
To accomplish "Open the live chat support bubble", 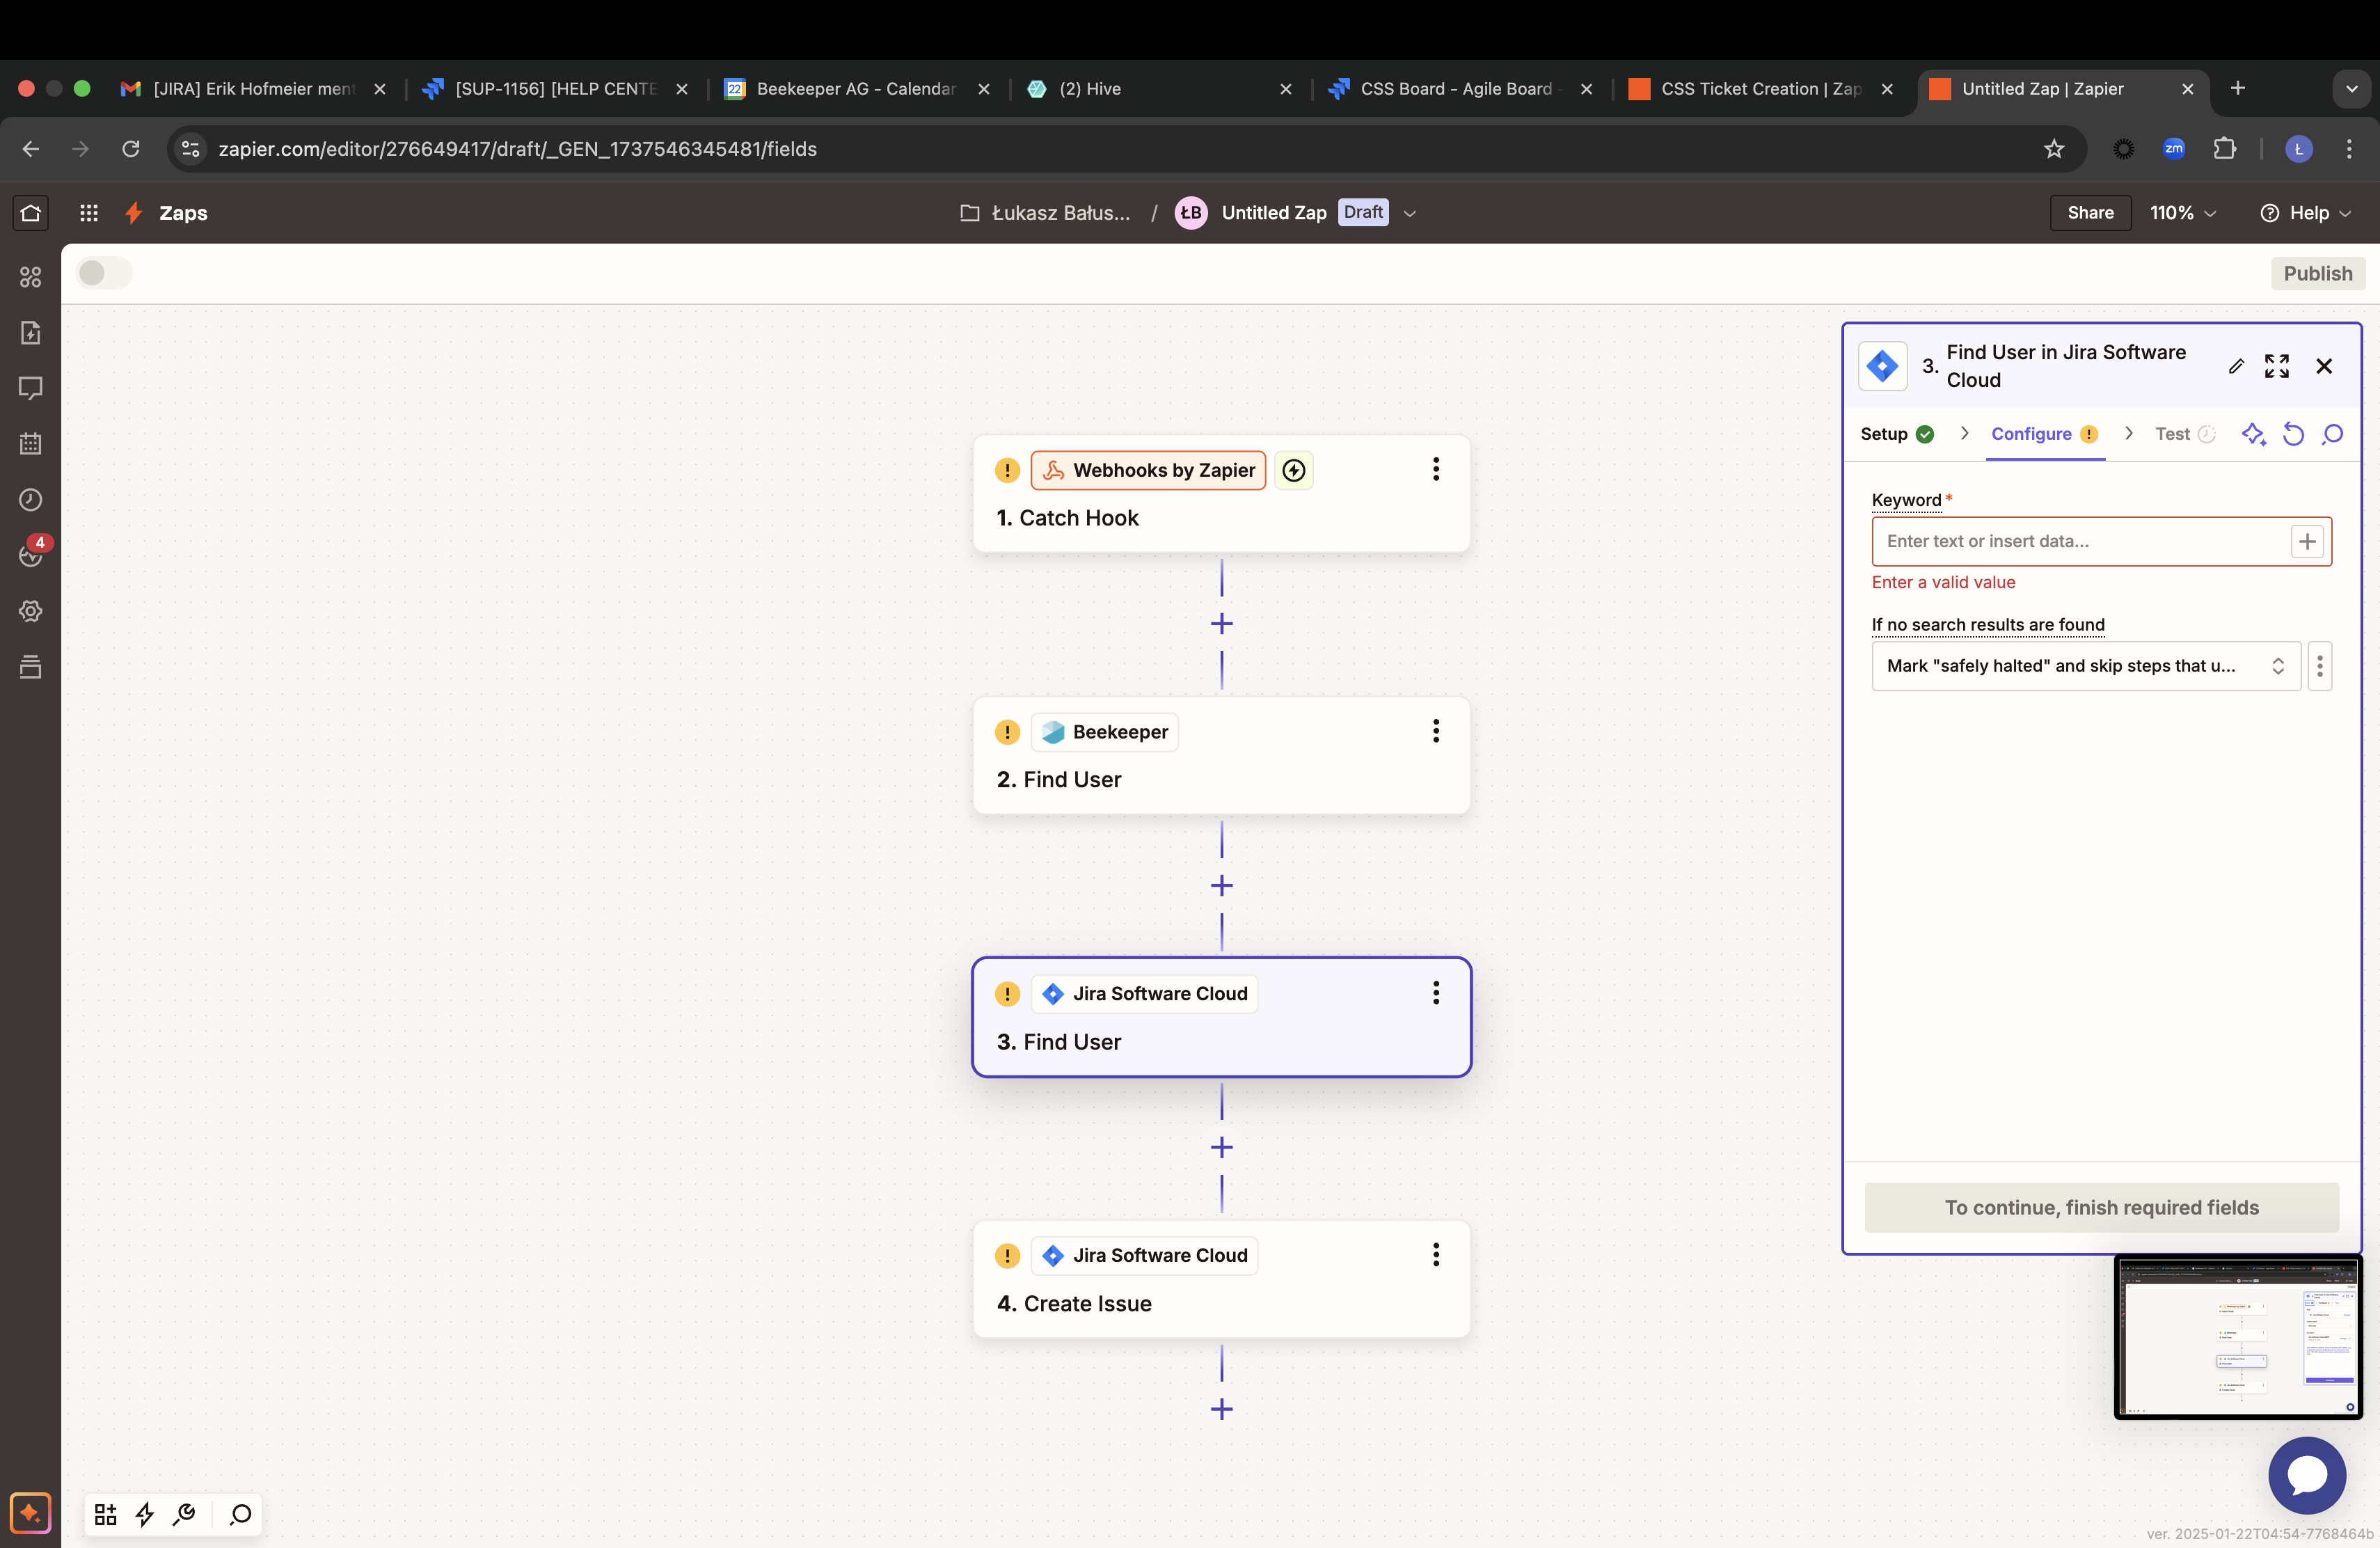I will (x=2307, y=1475).
